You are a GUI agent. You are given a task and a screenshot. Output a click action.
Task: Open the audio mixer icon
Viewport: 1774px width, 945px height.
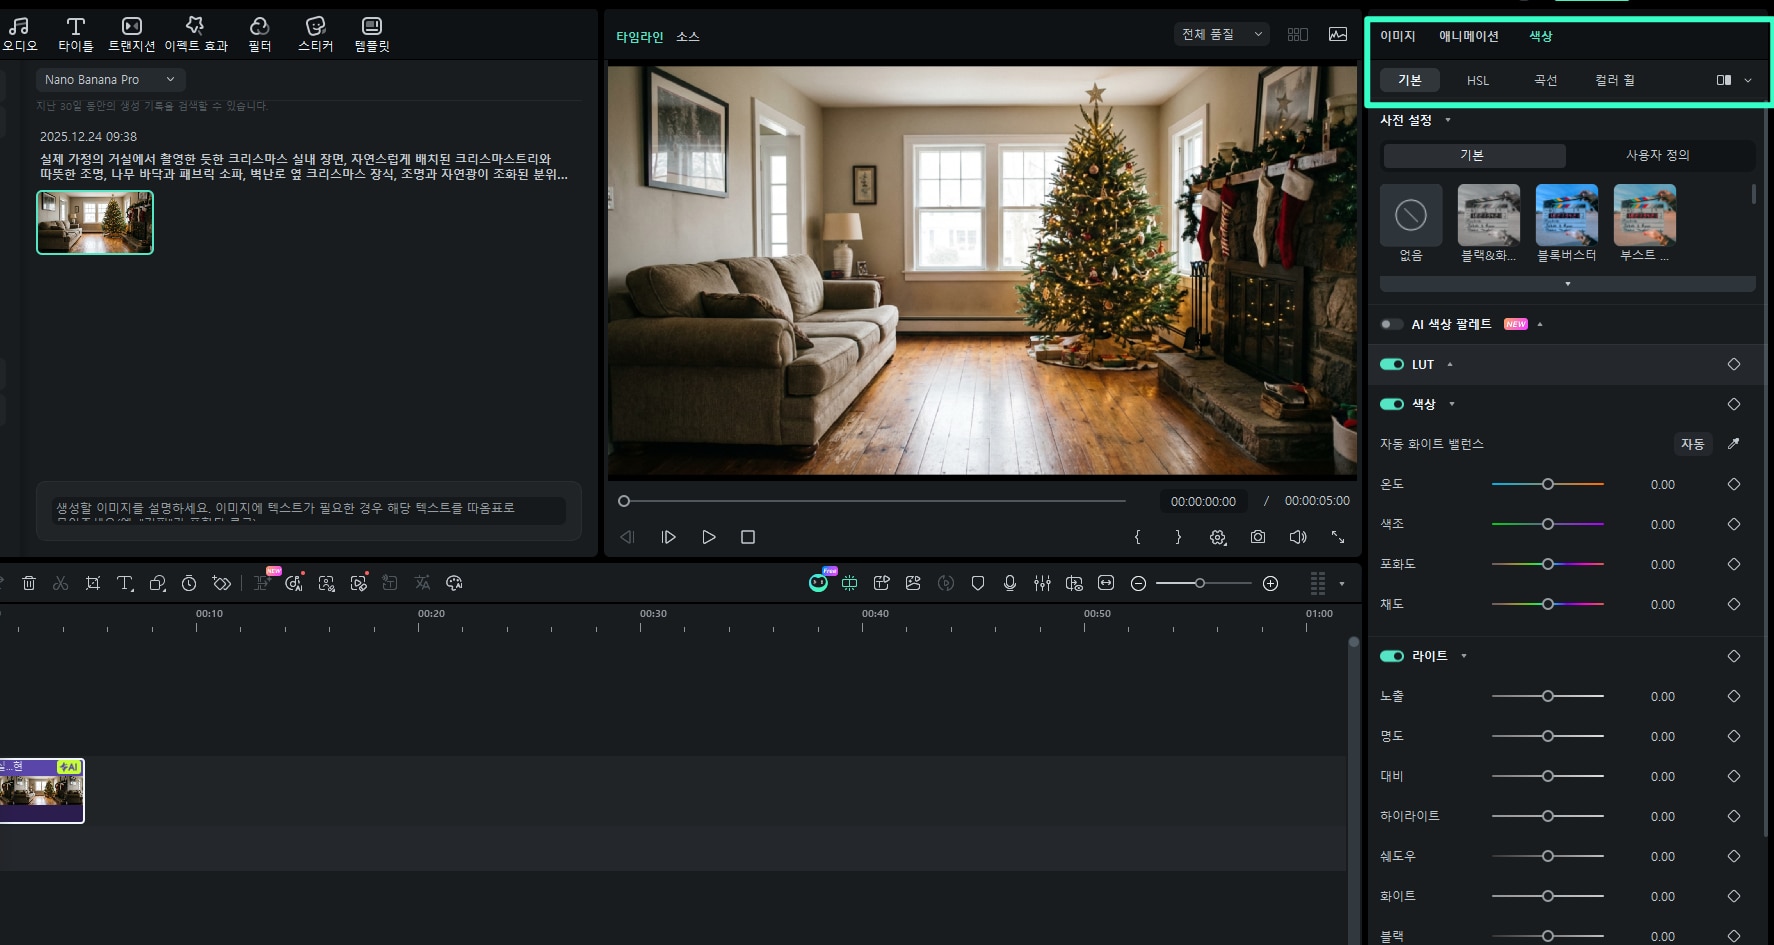coord(1042,583)
